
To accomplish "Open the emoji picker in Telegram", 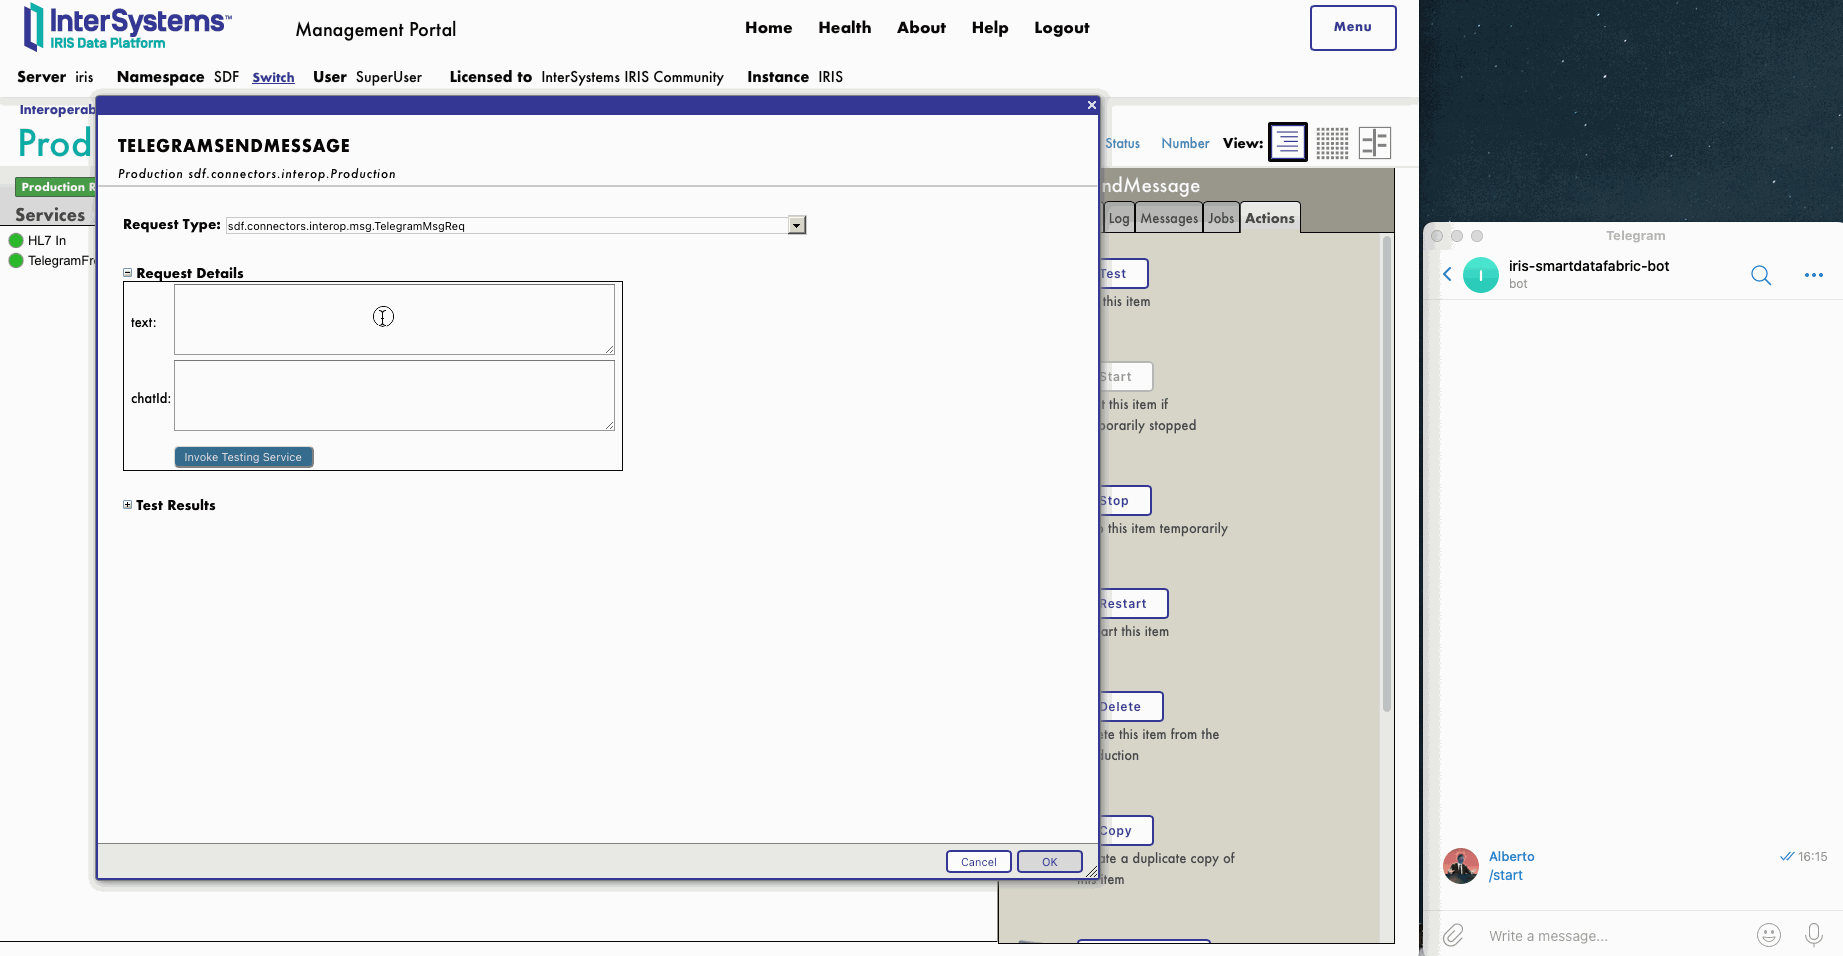I will (x=1769, y=935).
